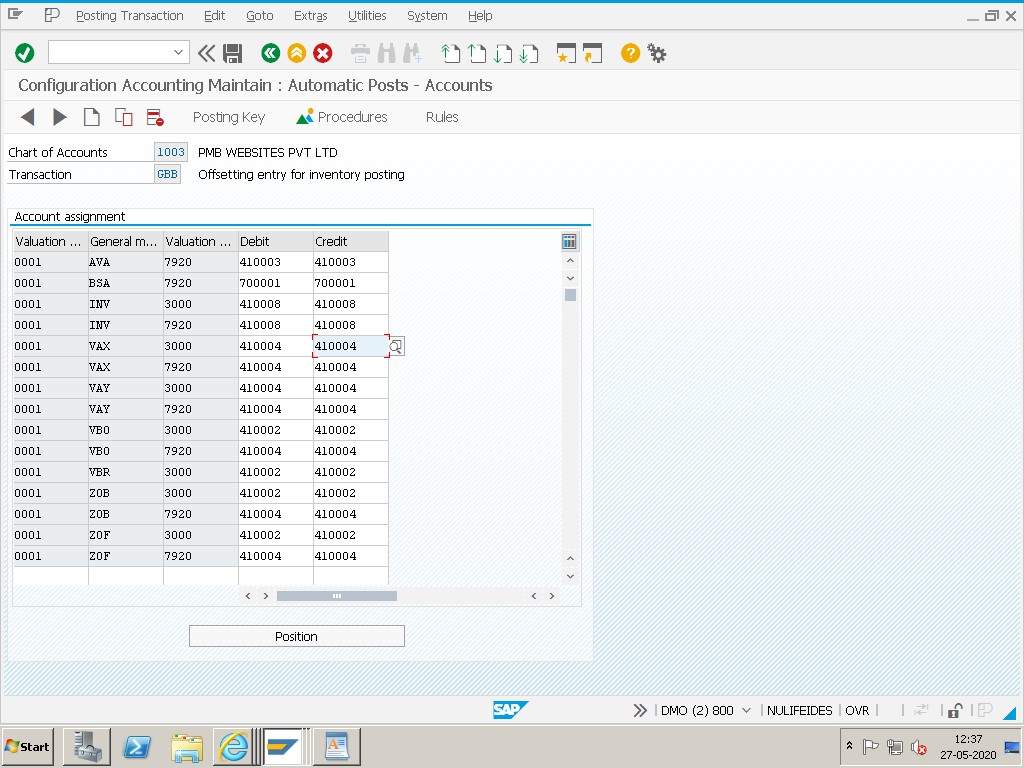The height and width of the screenshot is (768, 1024).
Task: Open the Extras menu
Action: pyautogui.click(x=310, y=16)
